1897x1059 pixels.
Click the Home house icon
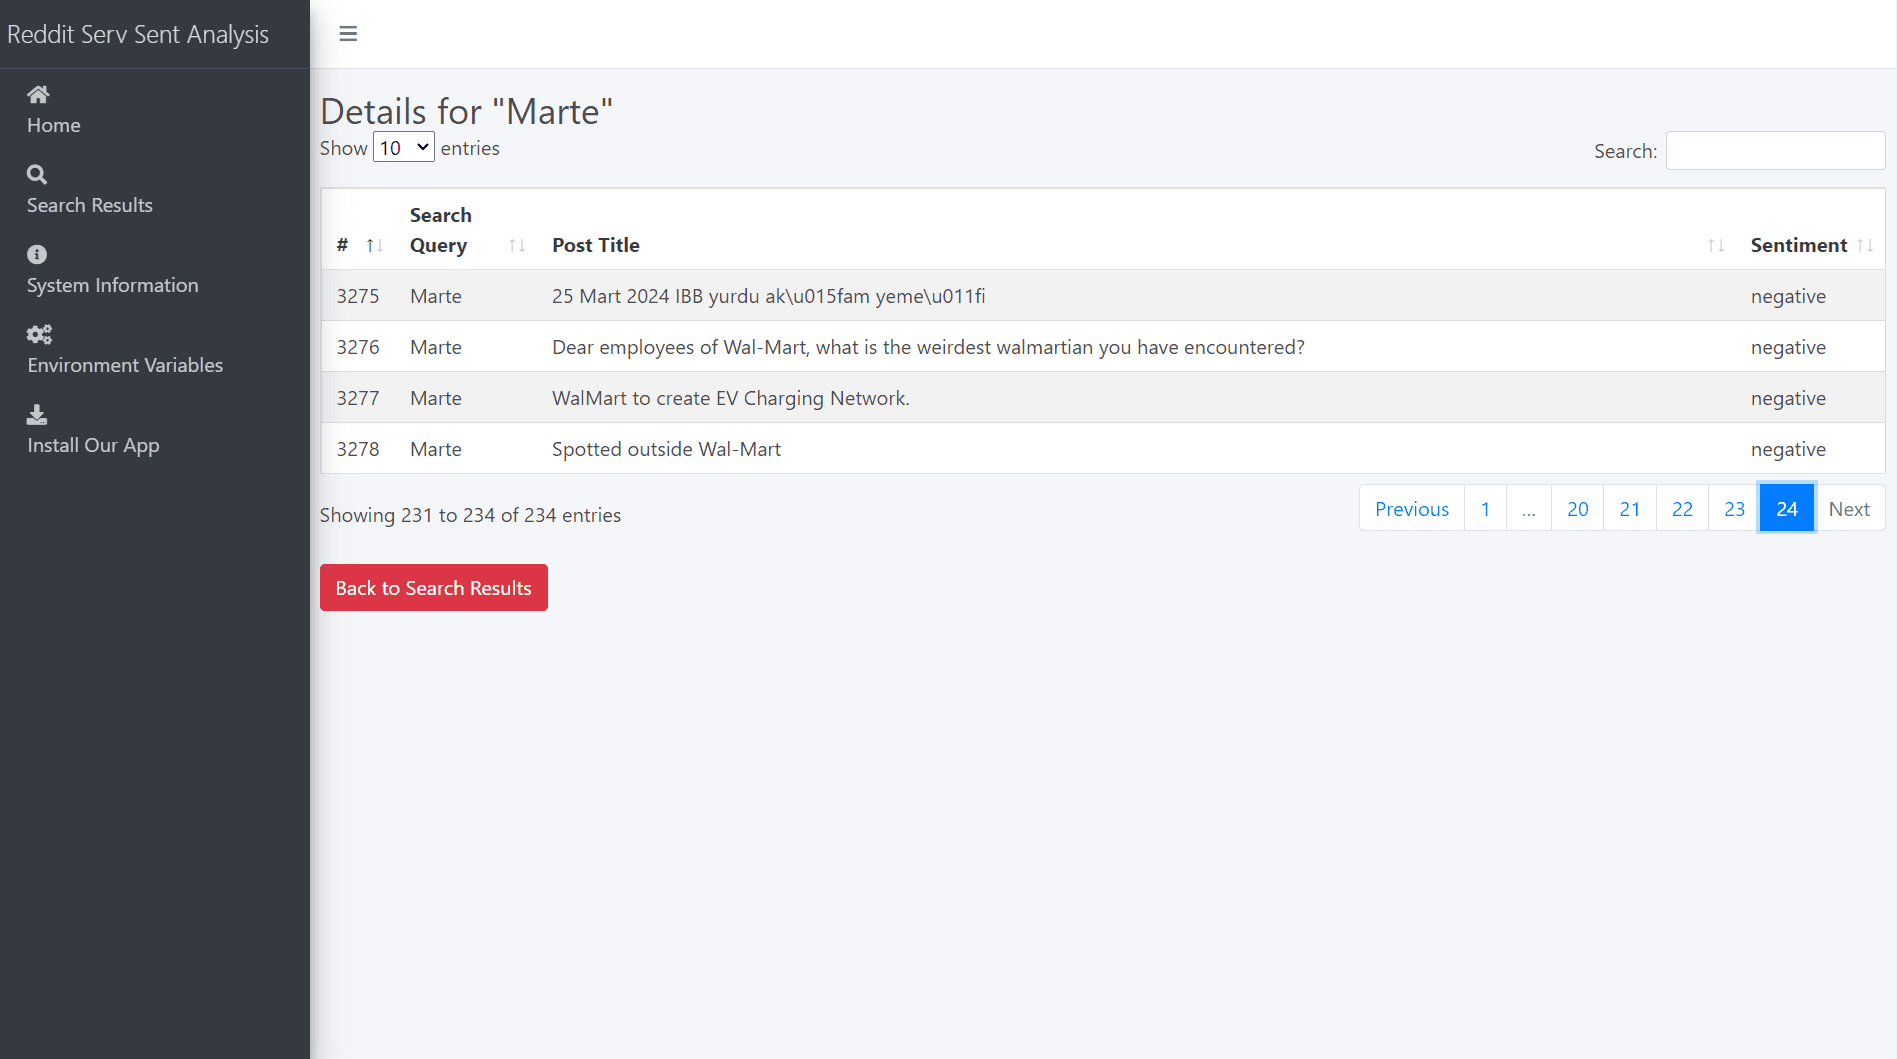tap(38, 95)
